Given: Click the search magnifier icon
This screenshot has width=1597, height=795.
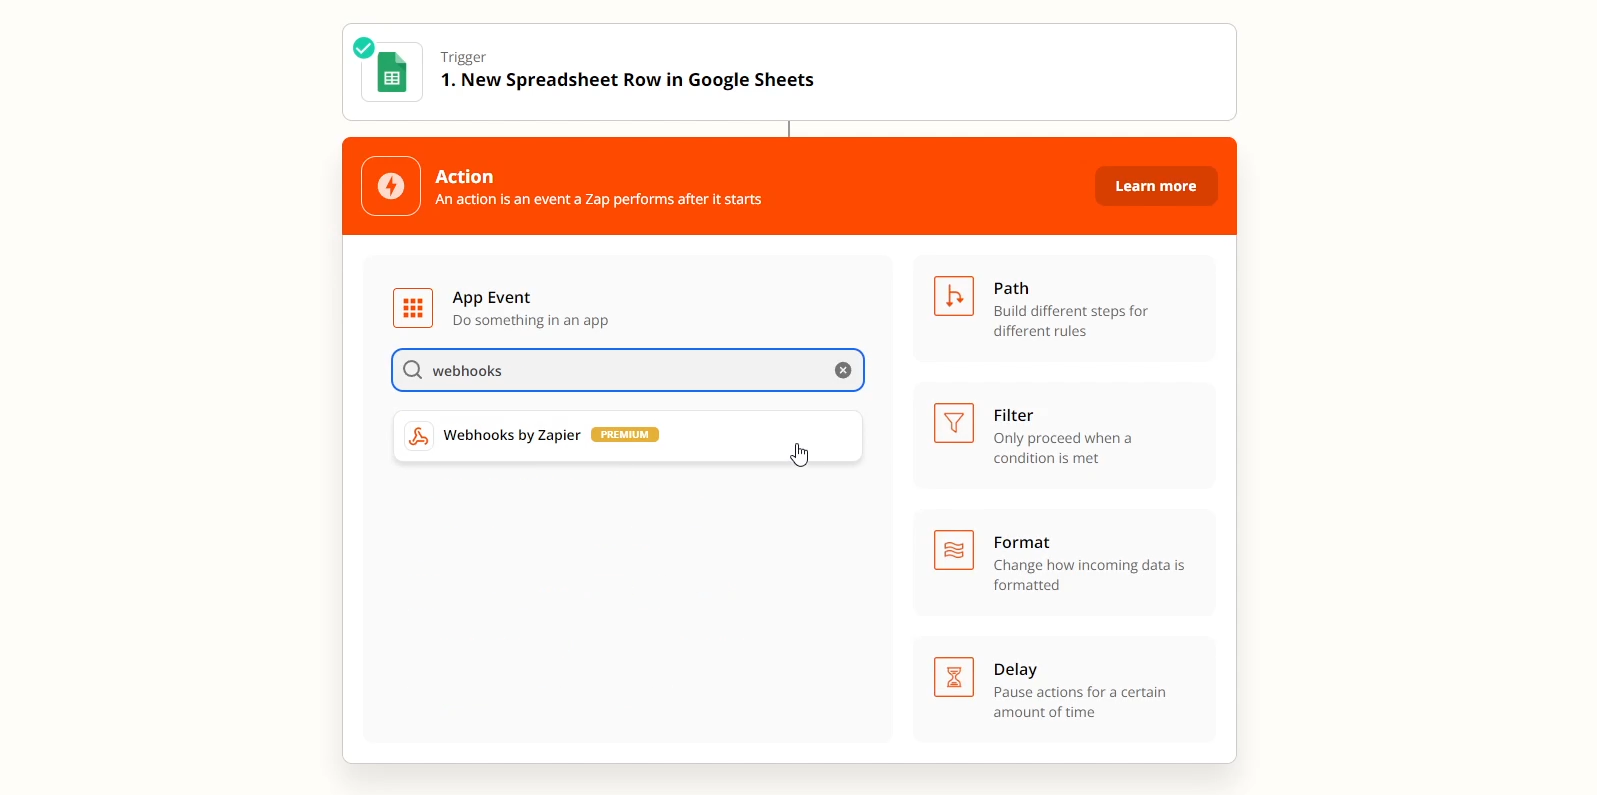Looking at the screenshot, I should point(412,370).
